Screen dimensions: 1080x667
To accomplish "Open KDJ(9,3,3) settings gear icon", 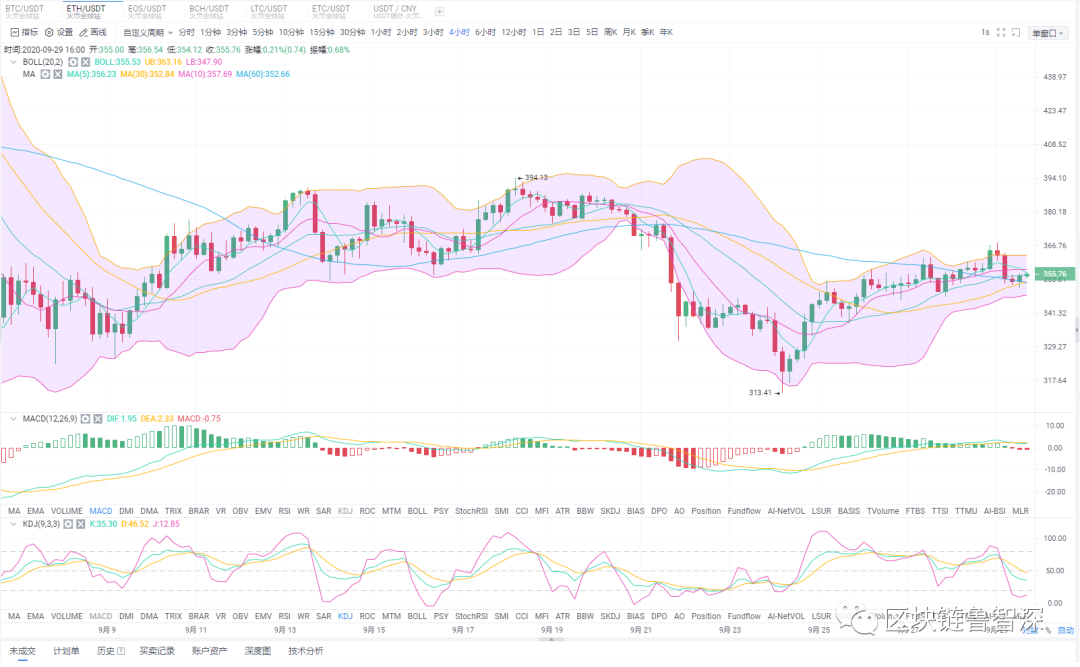I will pyautogui.click(x=68, y=524).
